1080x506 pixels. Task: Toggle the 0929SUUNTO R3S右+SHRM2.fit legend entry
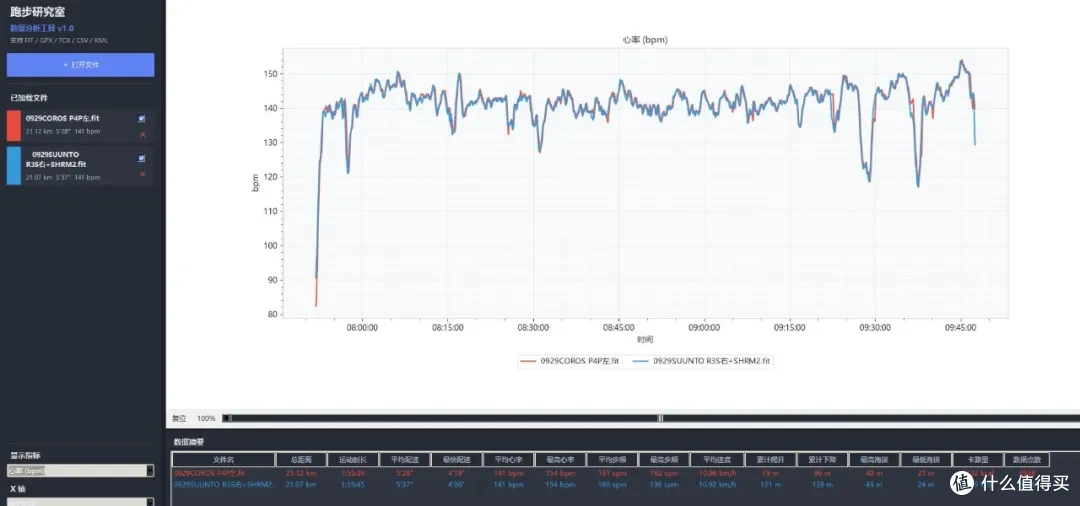point(701,361)
